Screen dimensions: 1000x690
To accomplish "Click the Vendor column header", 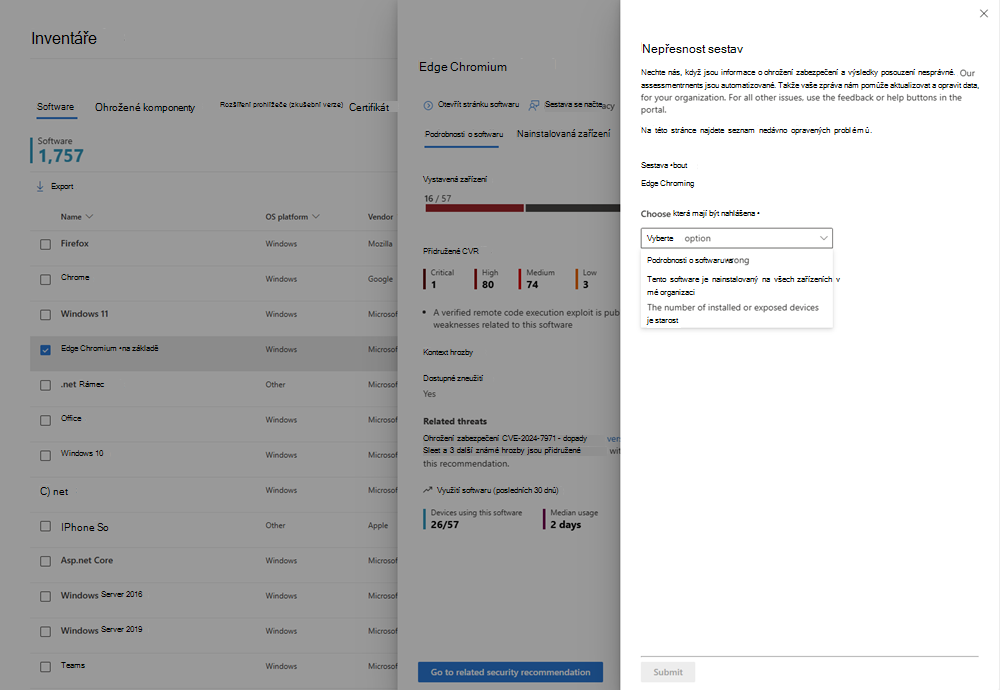I will [x=380, y=217].
